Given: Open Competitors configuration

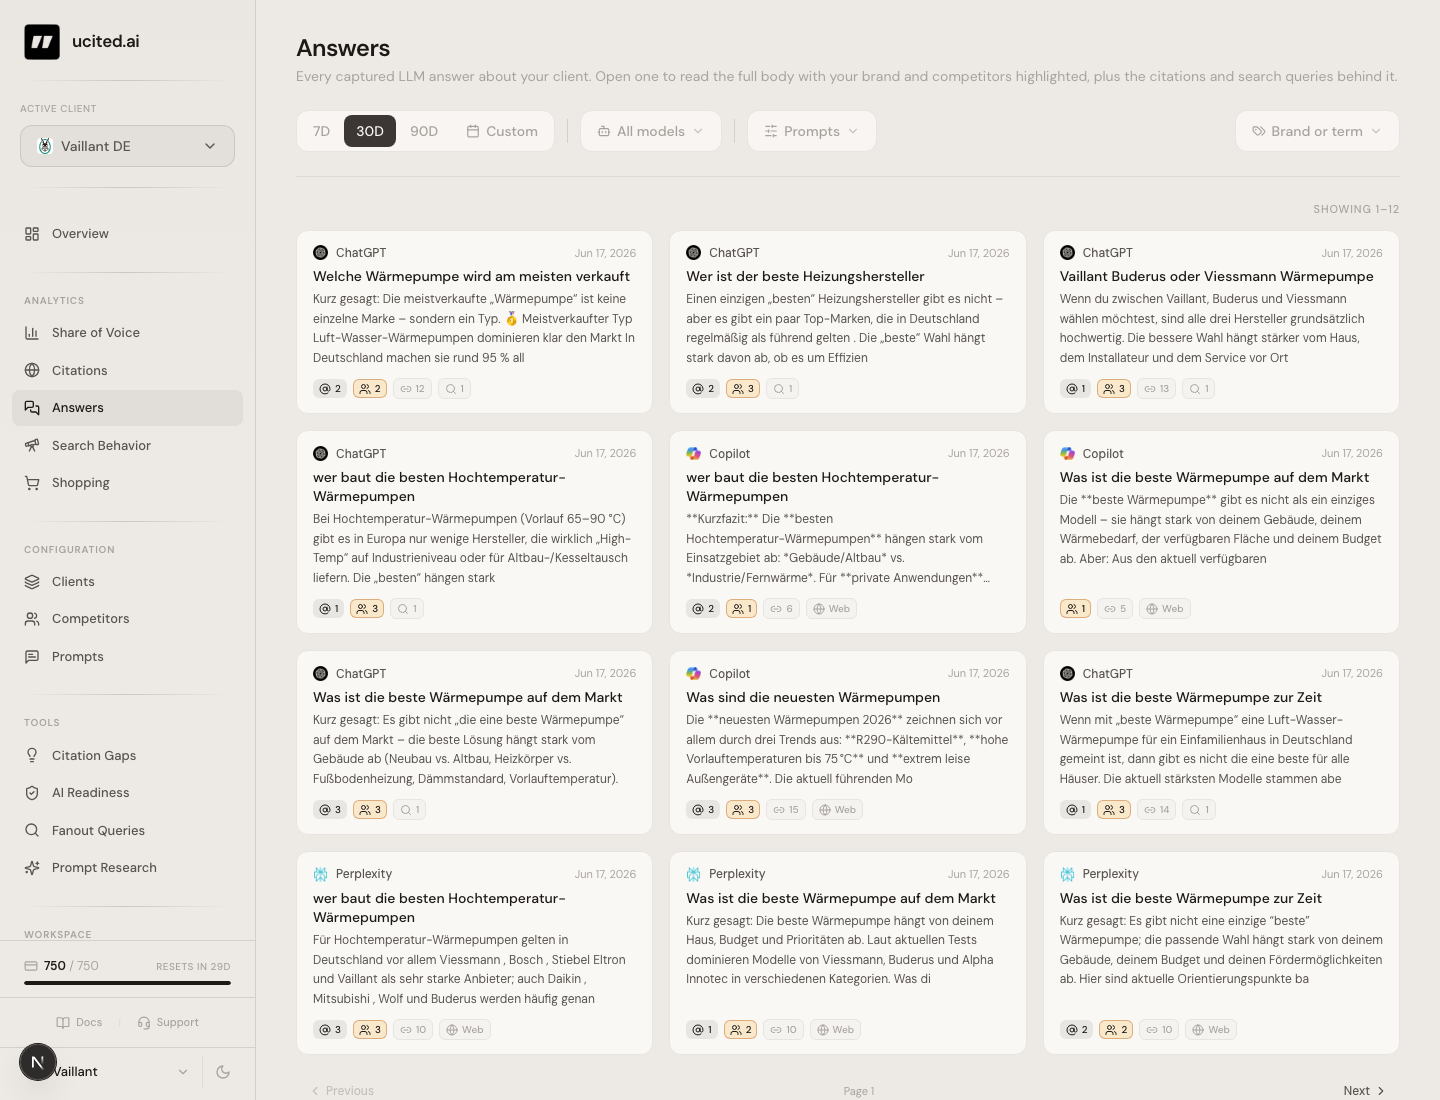Looking at the screenshot, I should pos(127,619).
